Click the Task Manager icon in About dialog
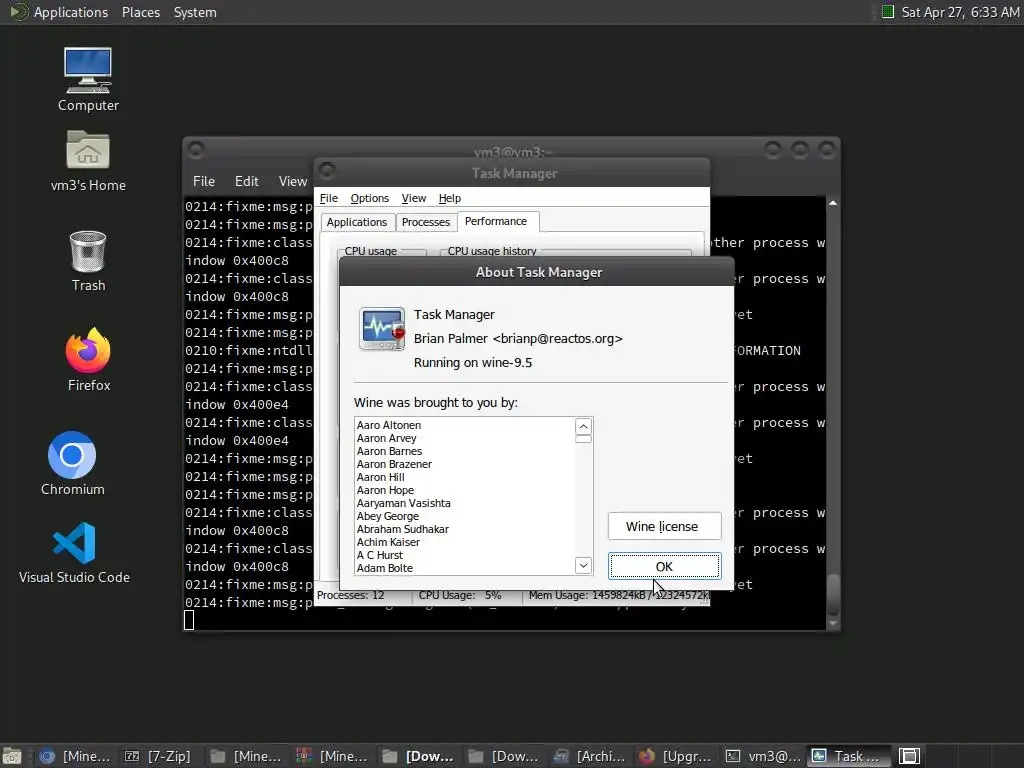The image size is (1024, 768). 382,328
